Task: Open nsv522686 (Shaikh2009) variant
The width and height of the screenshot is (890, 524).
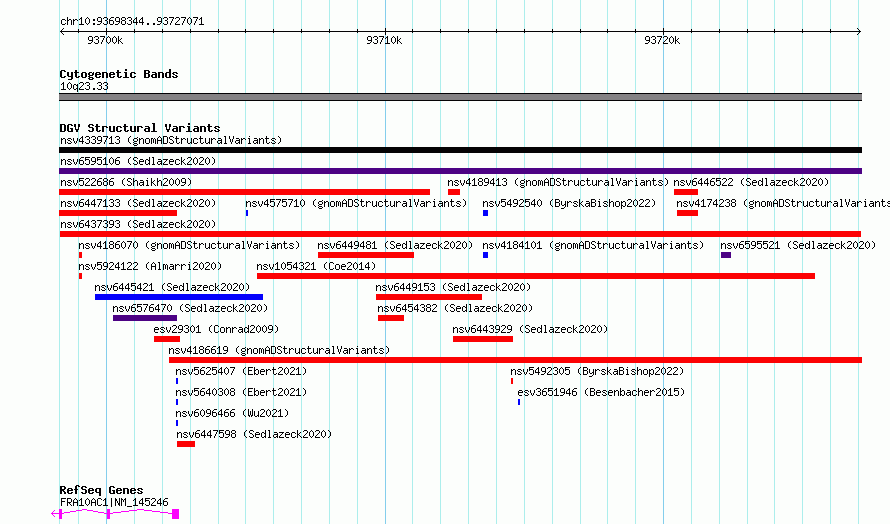Action: click(x=126, y=182)
